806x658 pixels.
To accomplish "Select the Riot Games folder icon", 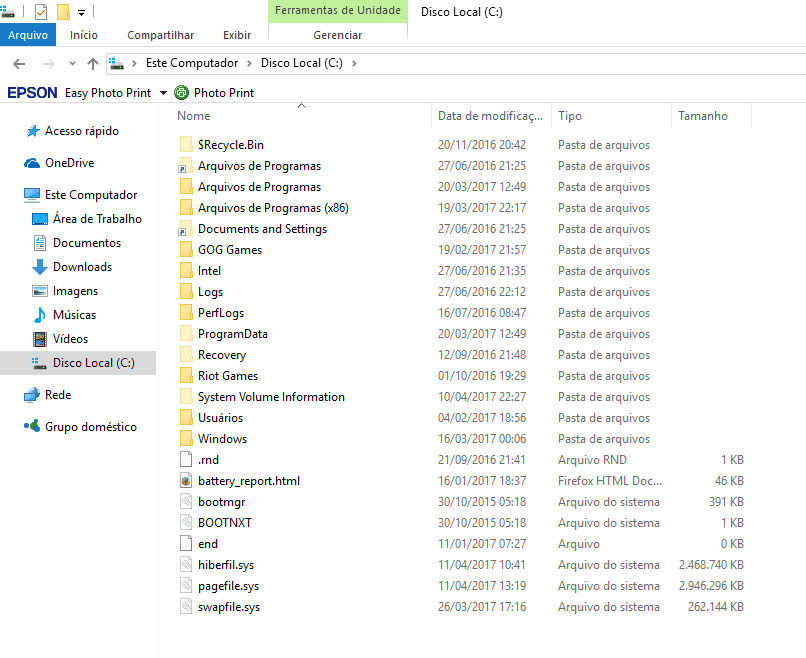I will click(186, 376).
